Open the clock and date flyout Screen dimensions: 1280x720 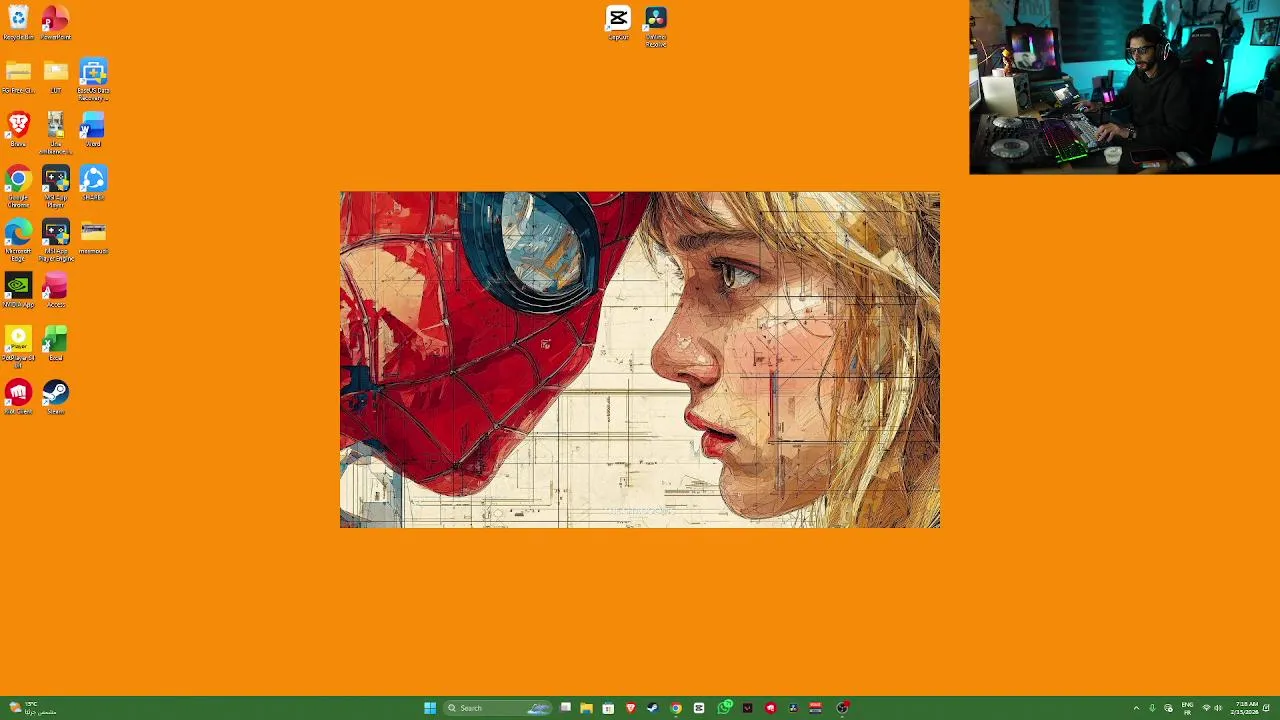coord(1246,708)
